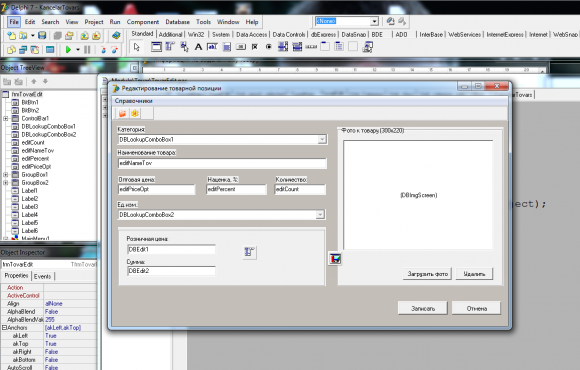The height and width of the screenshot is (370, 580).
Task: Expand the GroupBox1 node in Object TreeView
Action: coord(6,175)
